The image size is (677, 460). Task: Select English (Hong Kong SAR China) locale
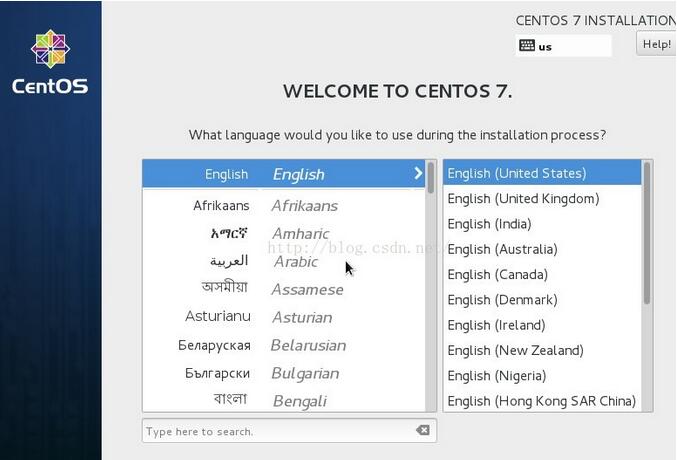pos(542,401)
